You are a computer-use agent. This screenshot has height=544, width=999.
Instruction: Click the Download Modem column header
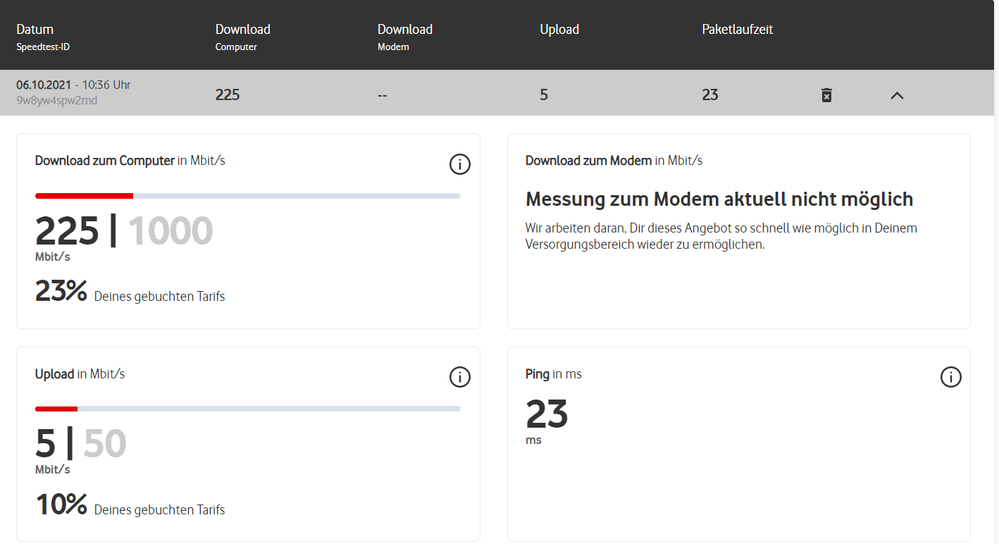coord(405,30)
